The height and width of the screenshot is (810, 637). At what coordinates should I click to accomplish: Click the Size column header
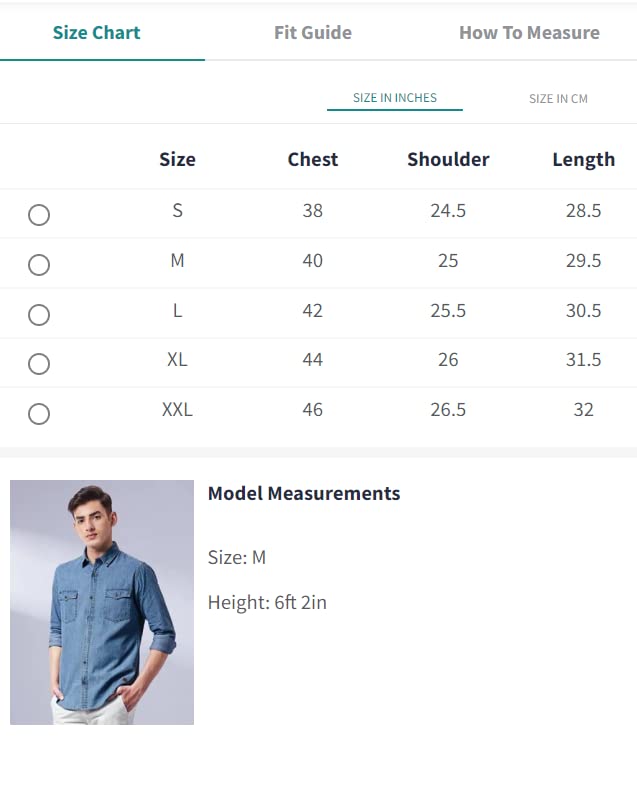coord(177,159)
